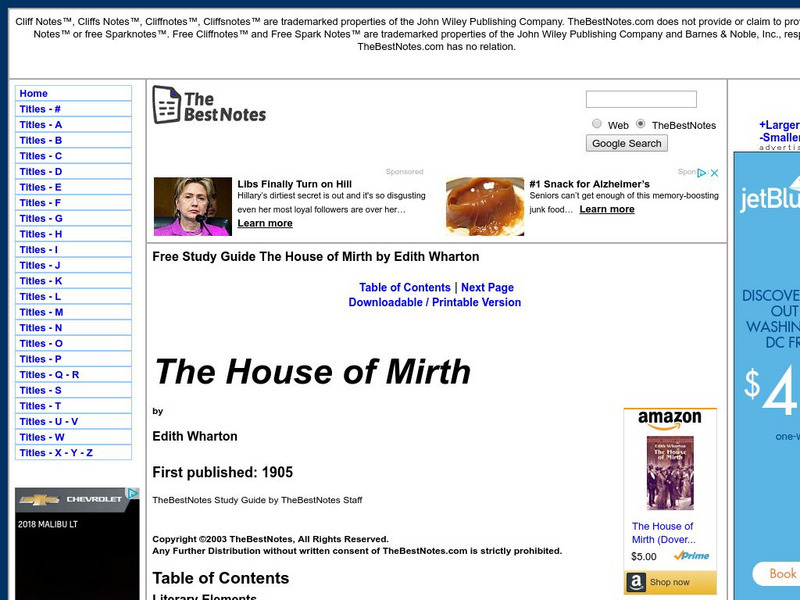Open 'The House of Mirth (Dover...' Amazon link

tap(663, 533)
